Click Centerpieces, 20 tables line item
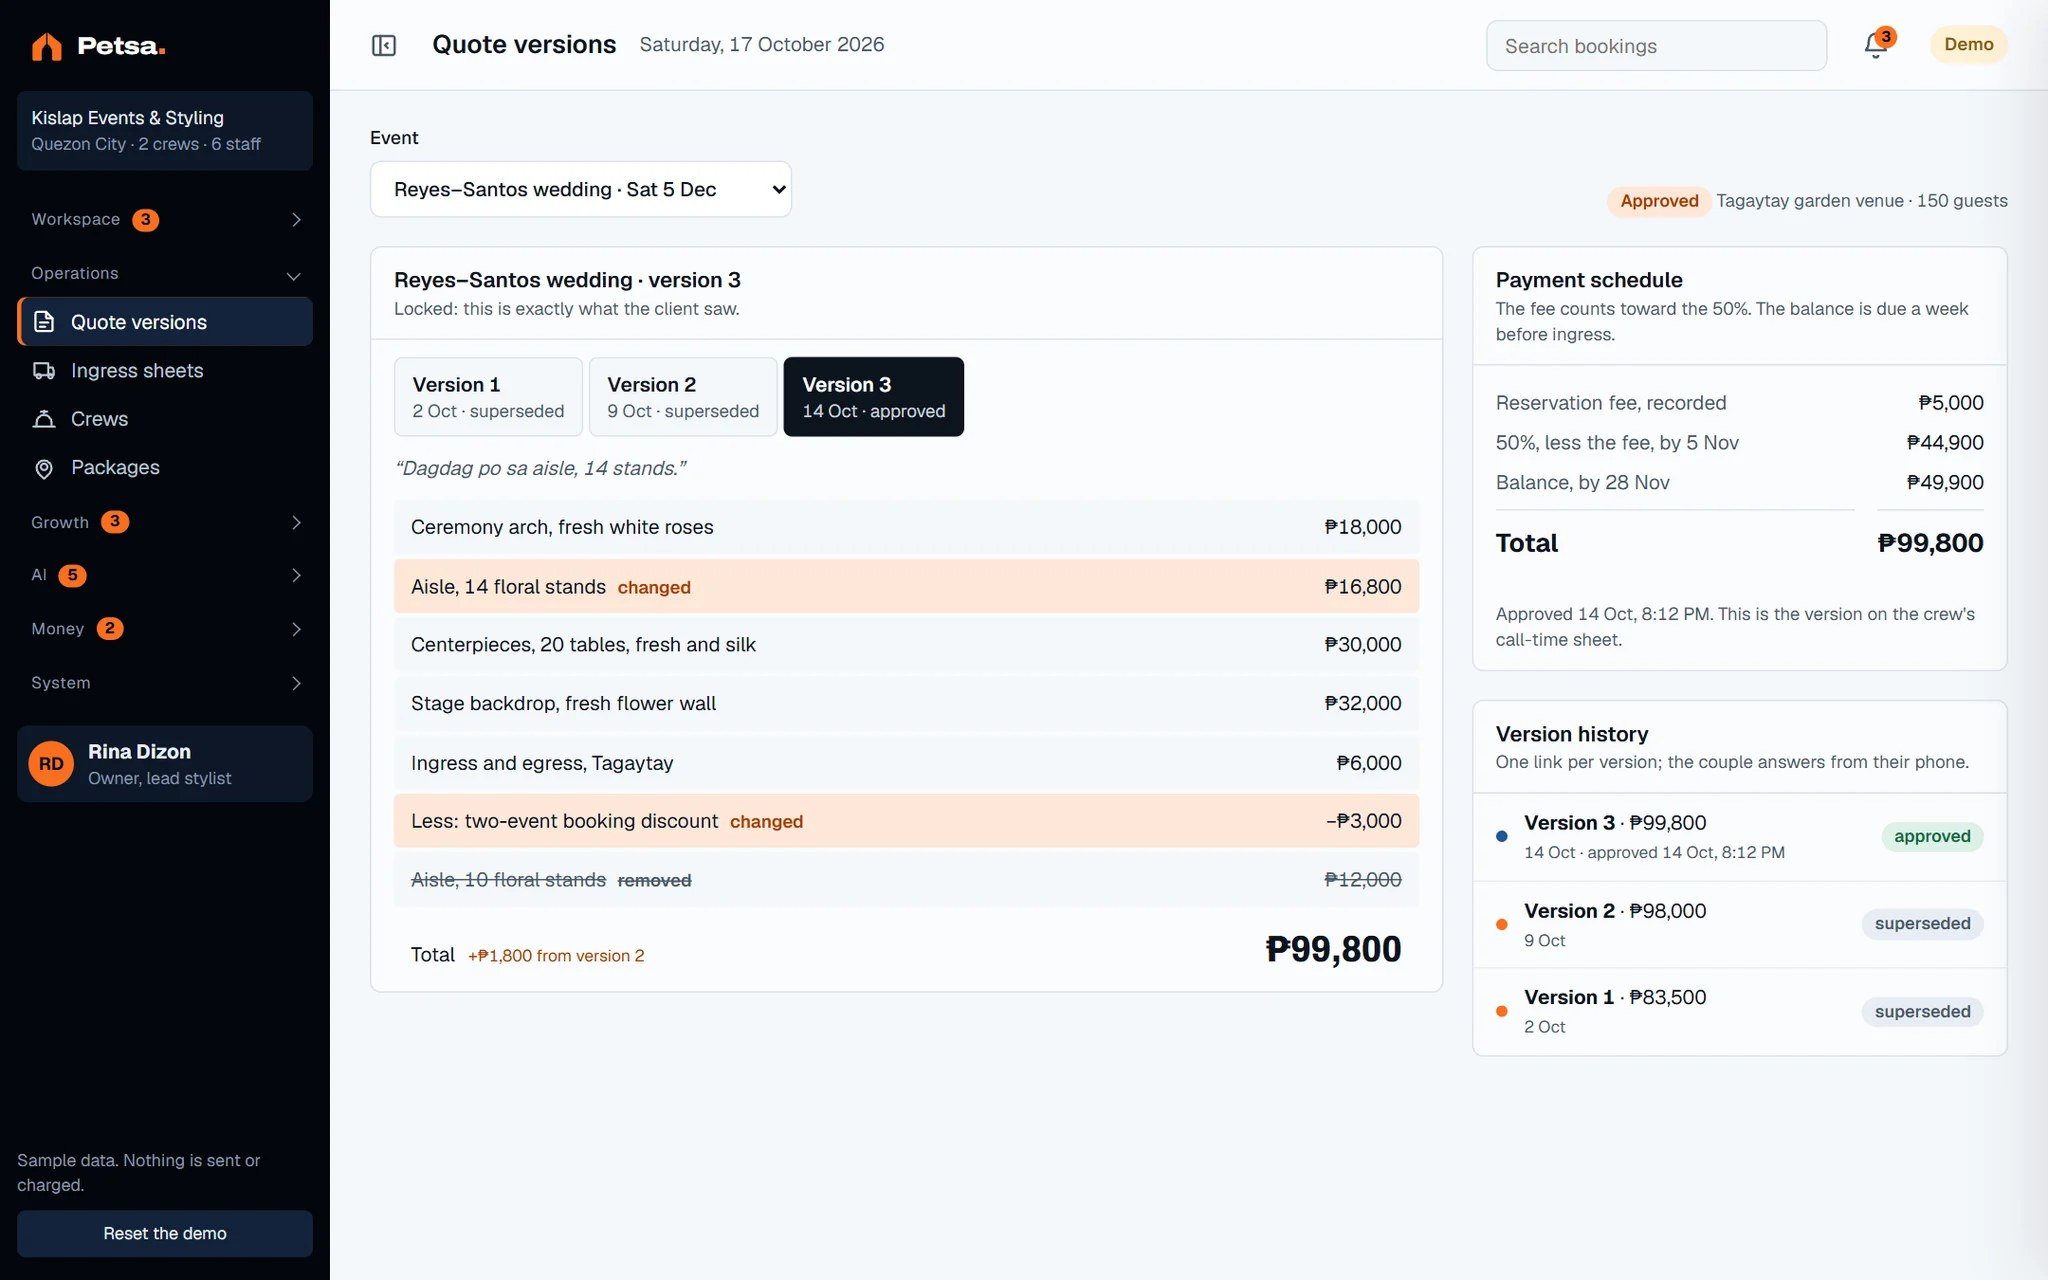 click(906, 645)
